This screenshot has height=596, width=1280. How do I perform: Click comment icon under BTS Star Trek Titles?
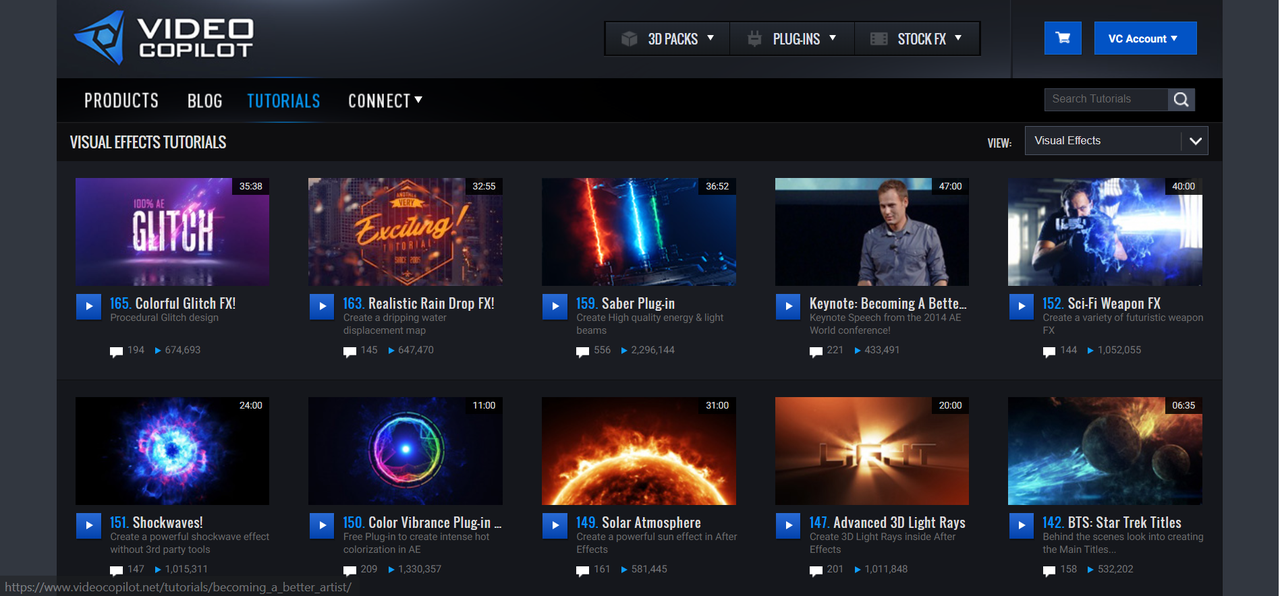pyautogui.click(x=1050, y=570)
